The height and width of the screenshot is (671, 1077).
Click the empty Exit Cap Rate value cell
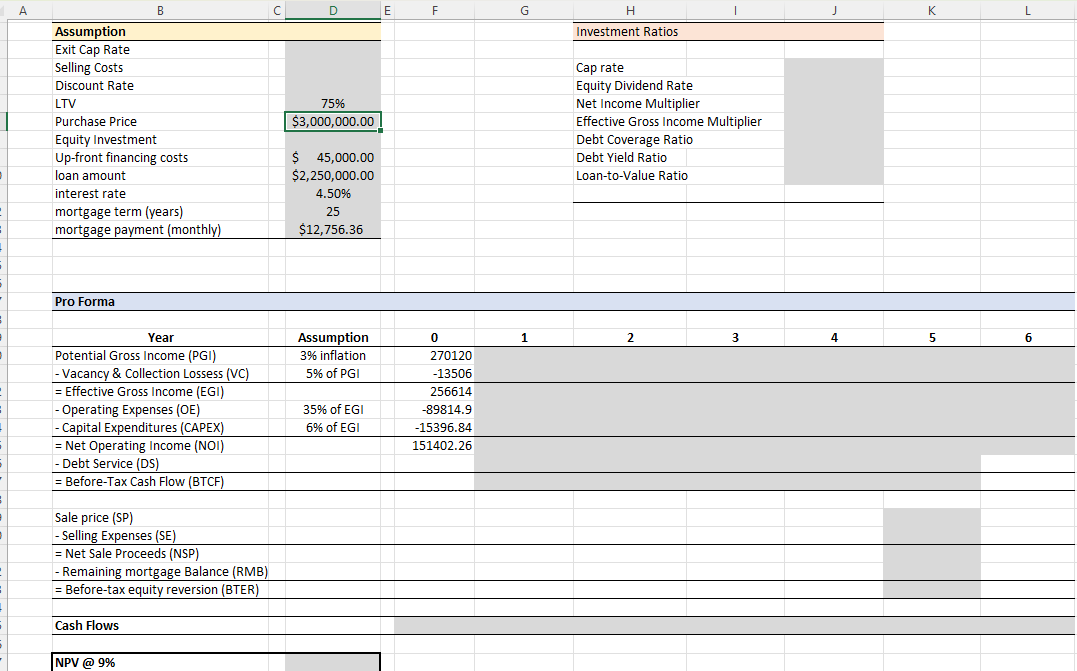click(x=333, y=49)
